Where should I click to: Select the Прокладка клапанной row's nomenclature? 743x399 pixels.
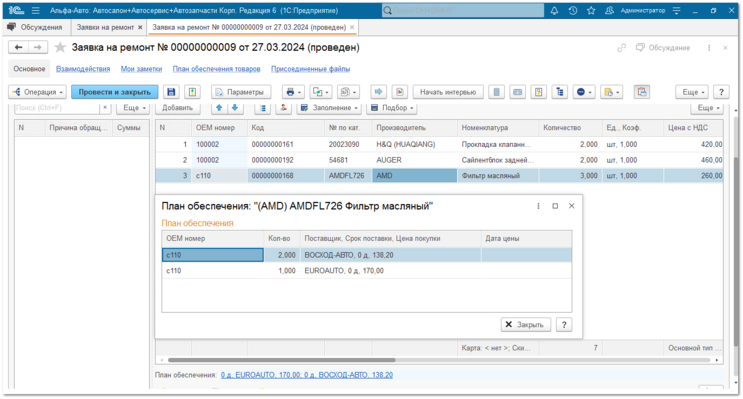pyautogui.click(x=497, y=144)
